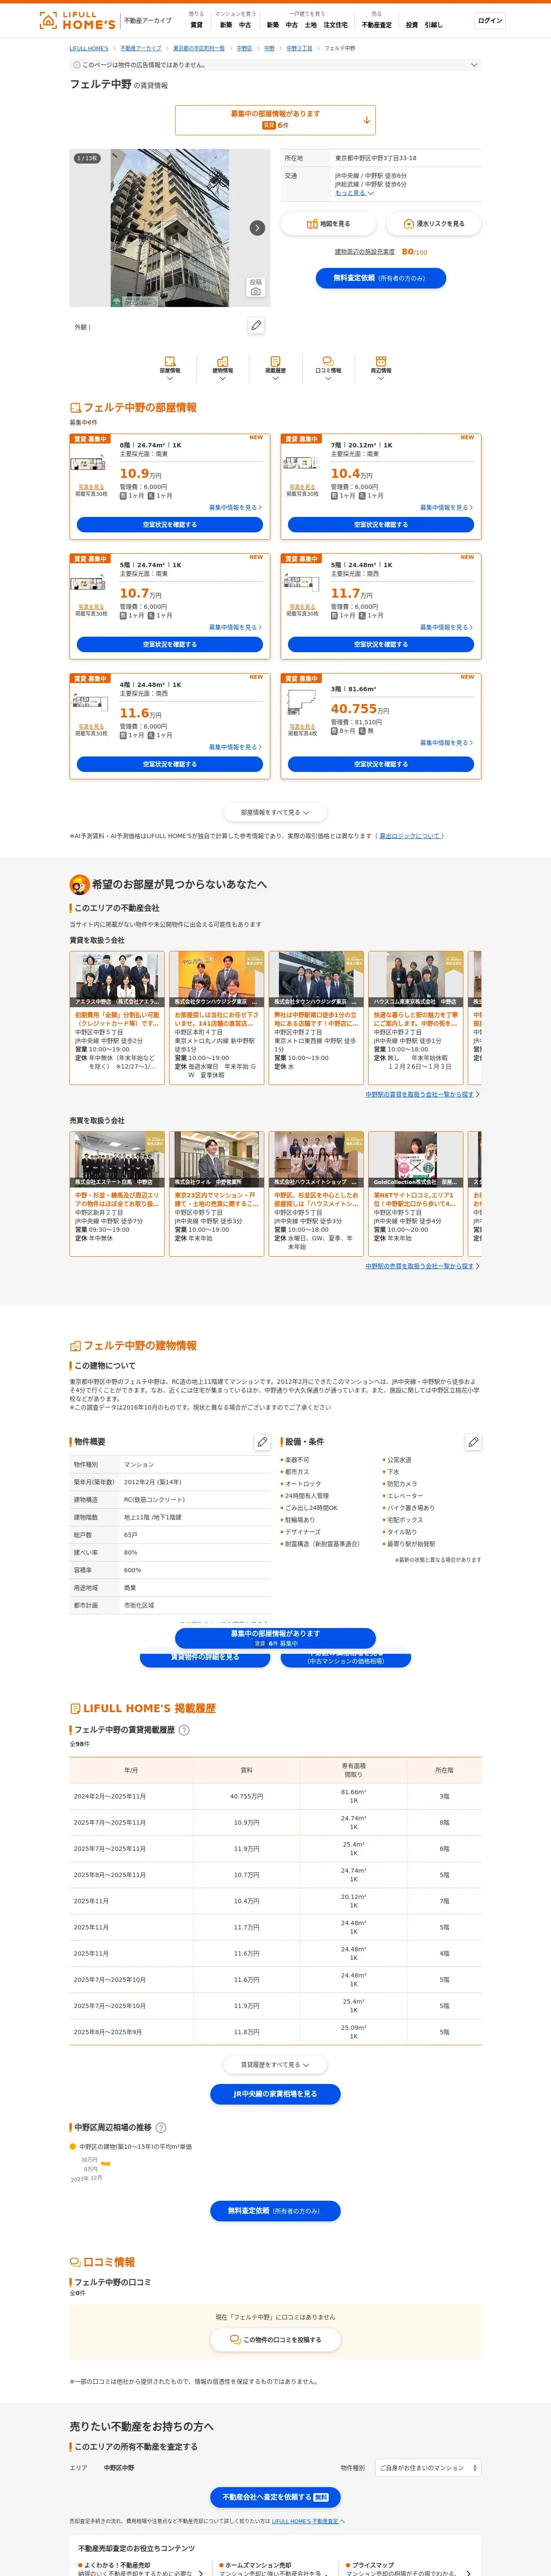Open 引越し in header menu
The width and height of the screenshot is (551, 2576).
[433, 25]
